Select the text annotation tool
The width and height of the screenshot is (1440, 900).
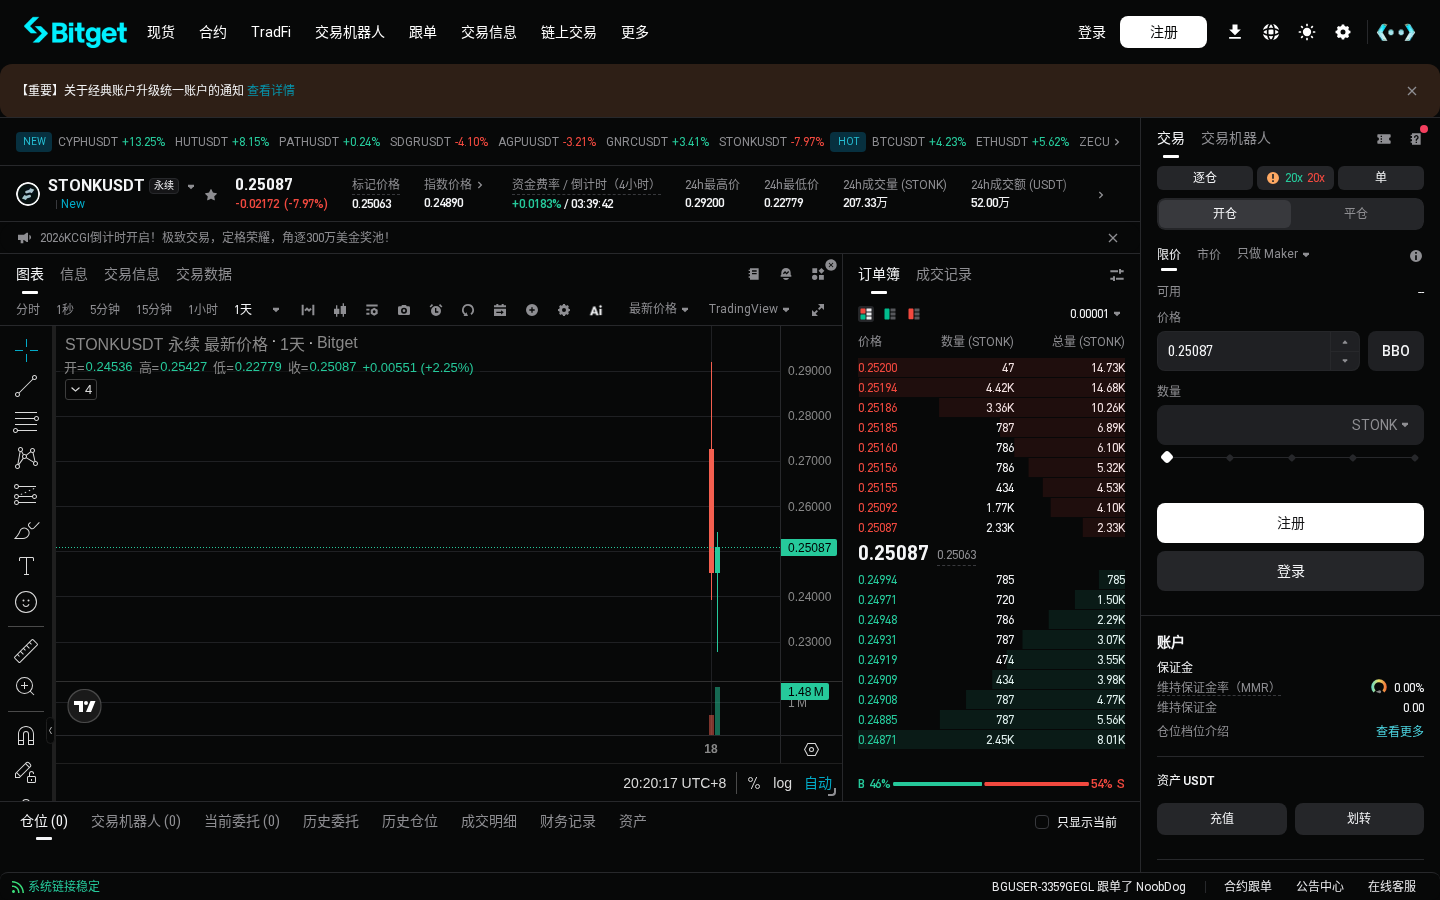point(26,566)
